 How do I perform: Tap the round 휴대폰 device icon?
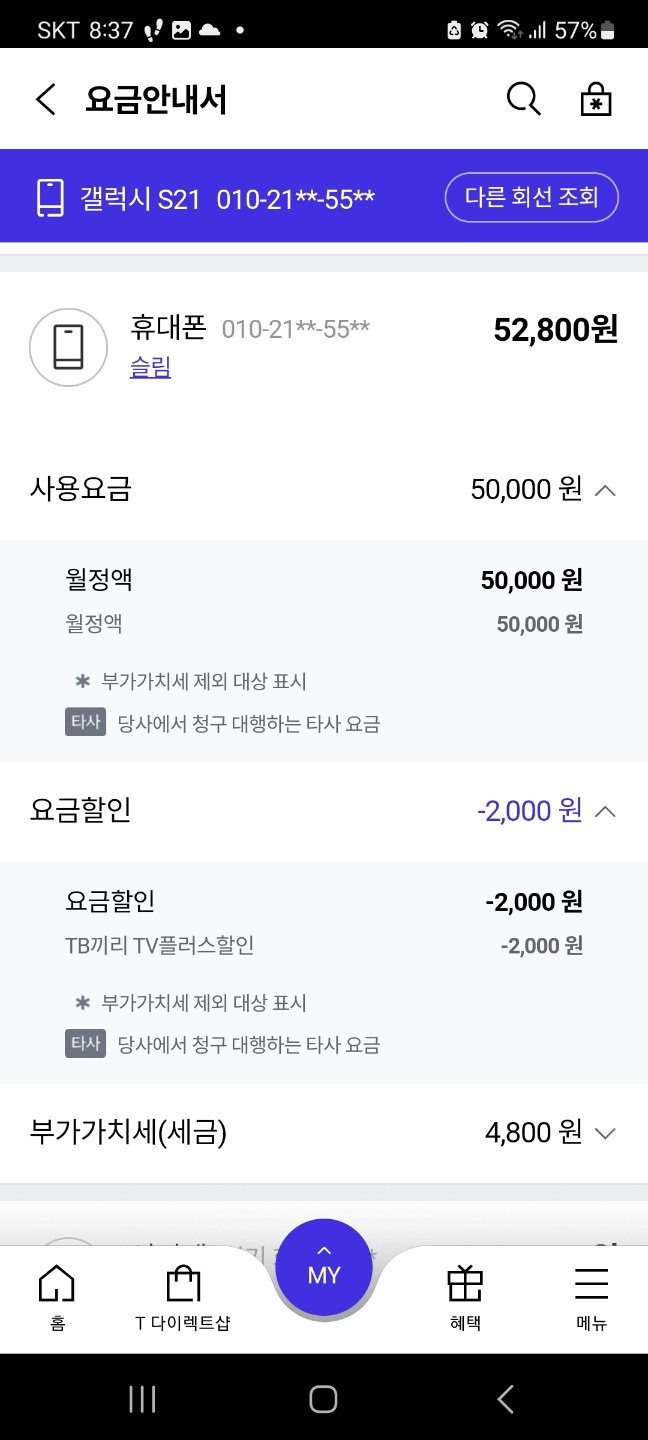(x=68, y=347)
